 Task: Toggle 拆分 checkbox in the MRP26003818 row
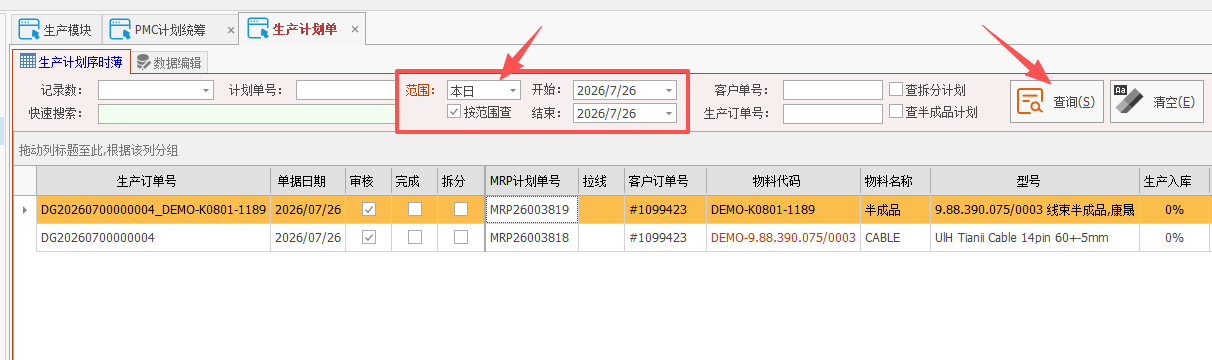(461, 237)
